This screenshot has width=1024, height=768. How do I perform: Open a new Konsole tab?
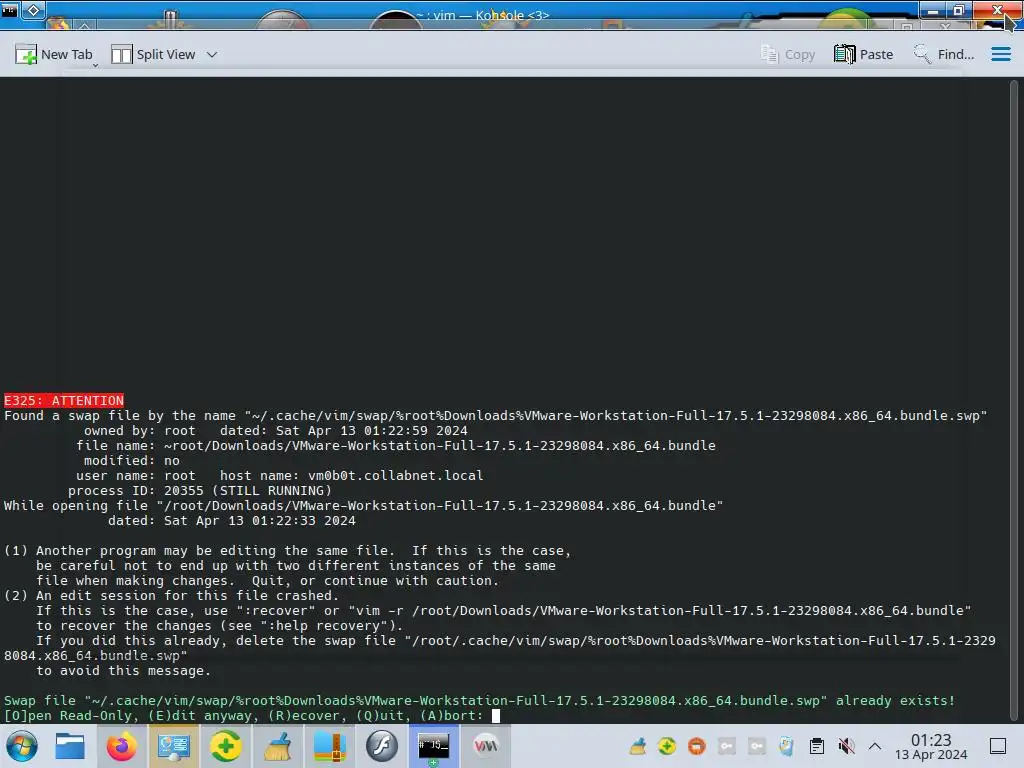pos(54,54)
